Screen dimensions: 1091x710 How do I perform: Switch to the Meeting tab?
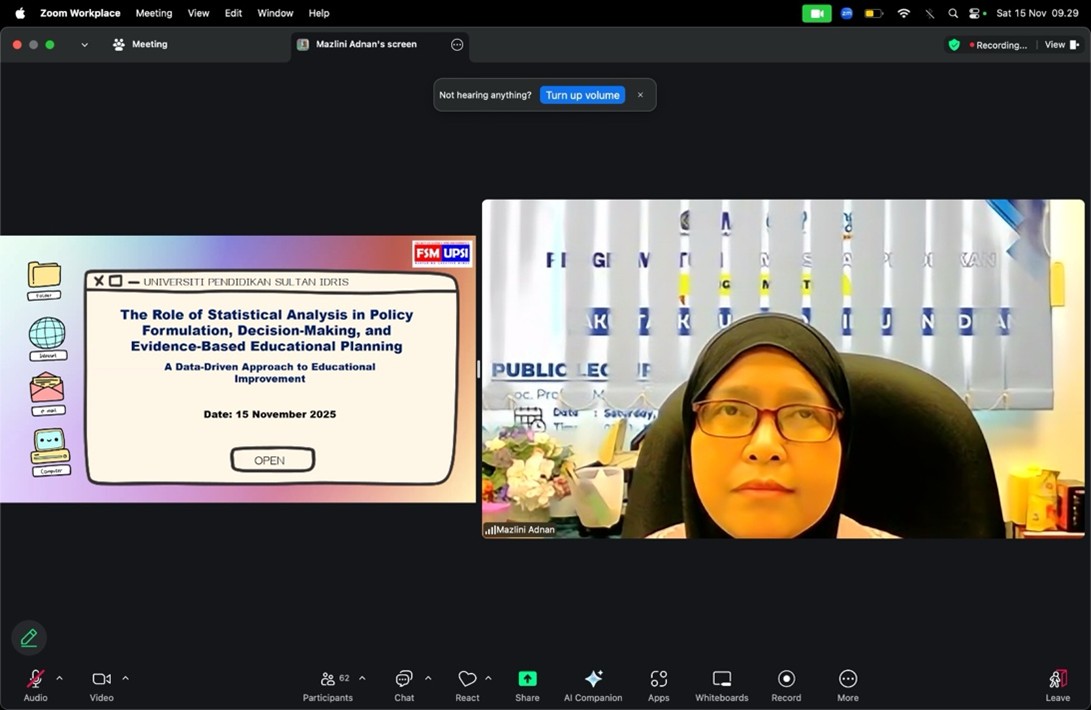click(141, 45)
